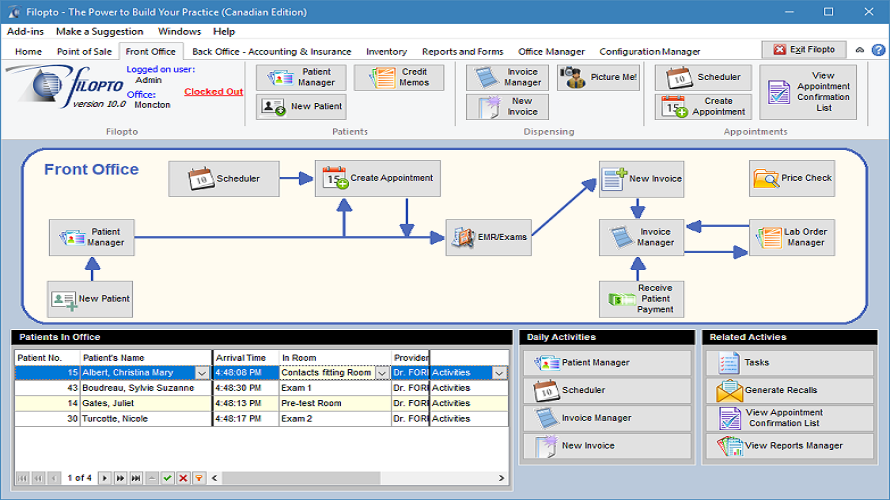Click the horizontal scrollbar right arrow
Viewport: 890px width, 500px height.
pyautogui.click(x=501, y=478)
